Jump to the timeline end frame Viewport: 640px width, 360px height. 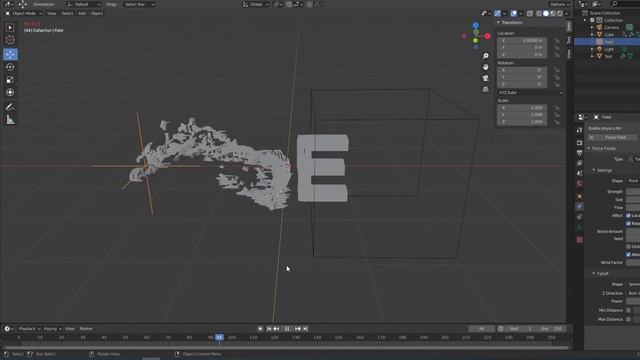coord(305,329)
